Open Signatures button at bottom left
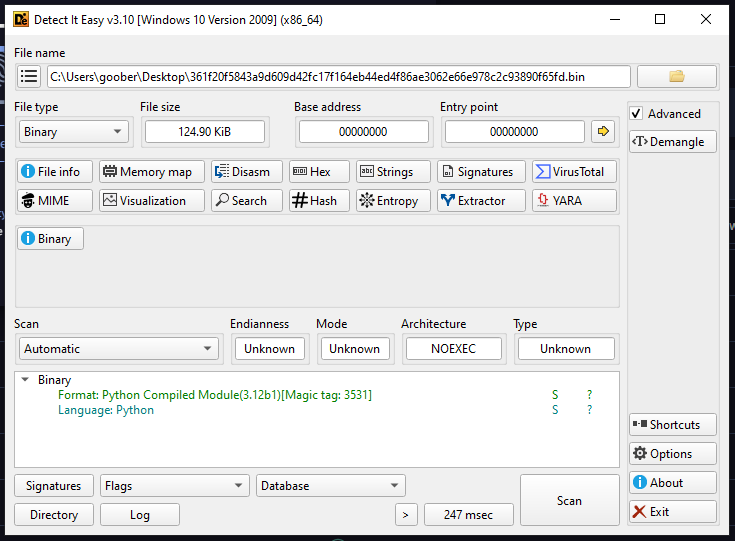The height and width of the screenshot is (541, 735). coord(54,486)
